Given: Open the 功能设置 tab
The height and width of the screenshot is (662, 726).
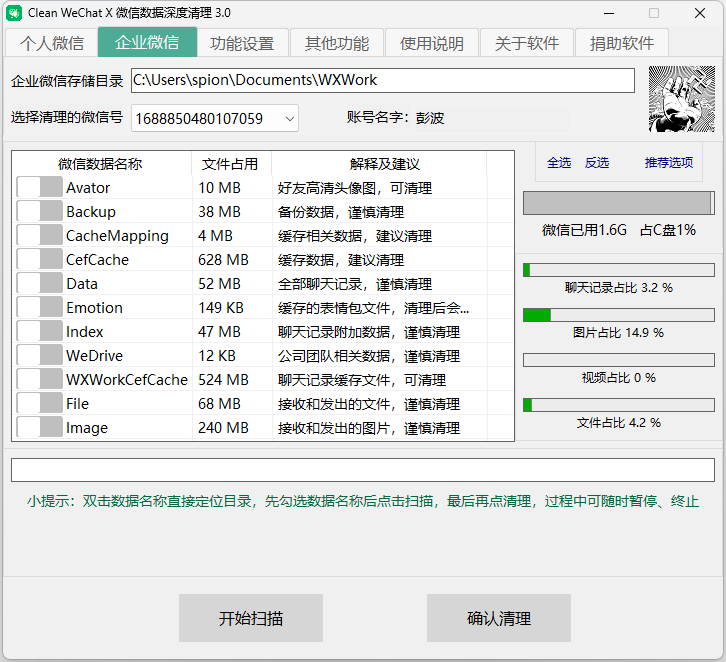Looking at the screenshot, I should [x=242, y=43].
